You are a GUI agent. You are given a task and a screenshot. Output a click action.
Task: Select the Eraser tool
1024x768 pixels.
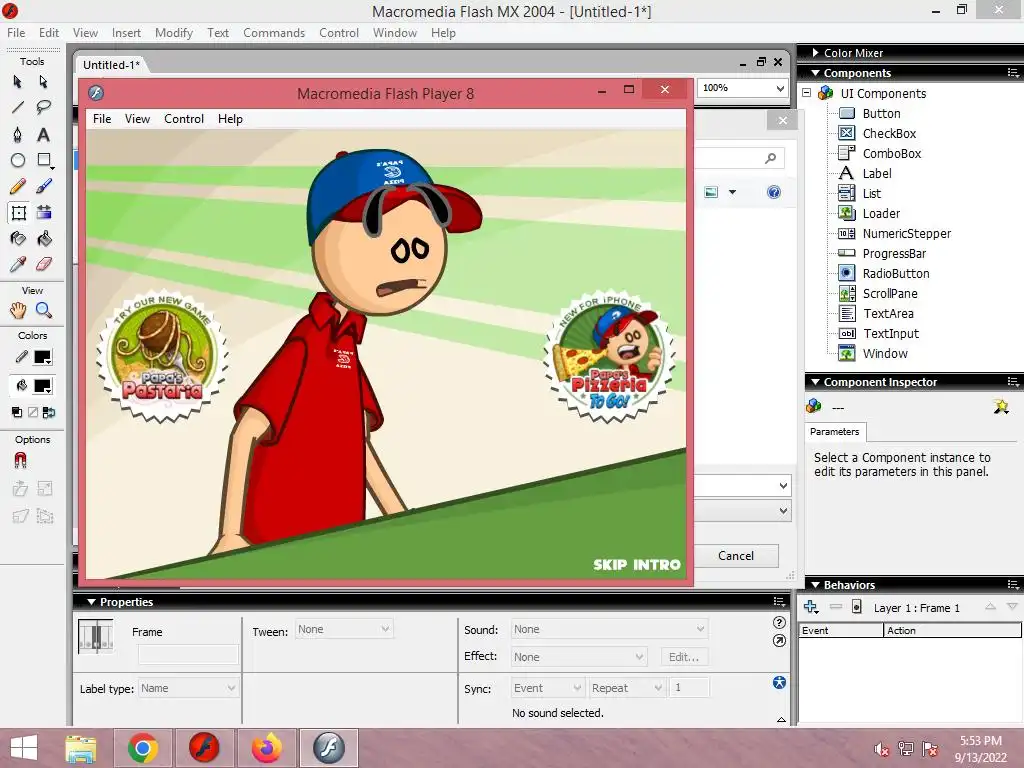[44, 264]
